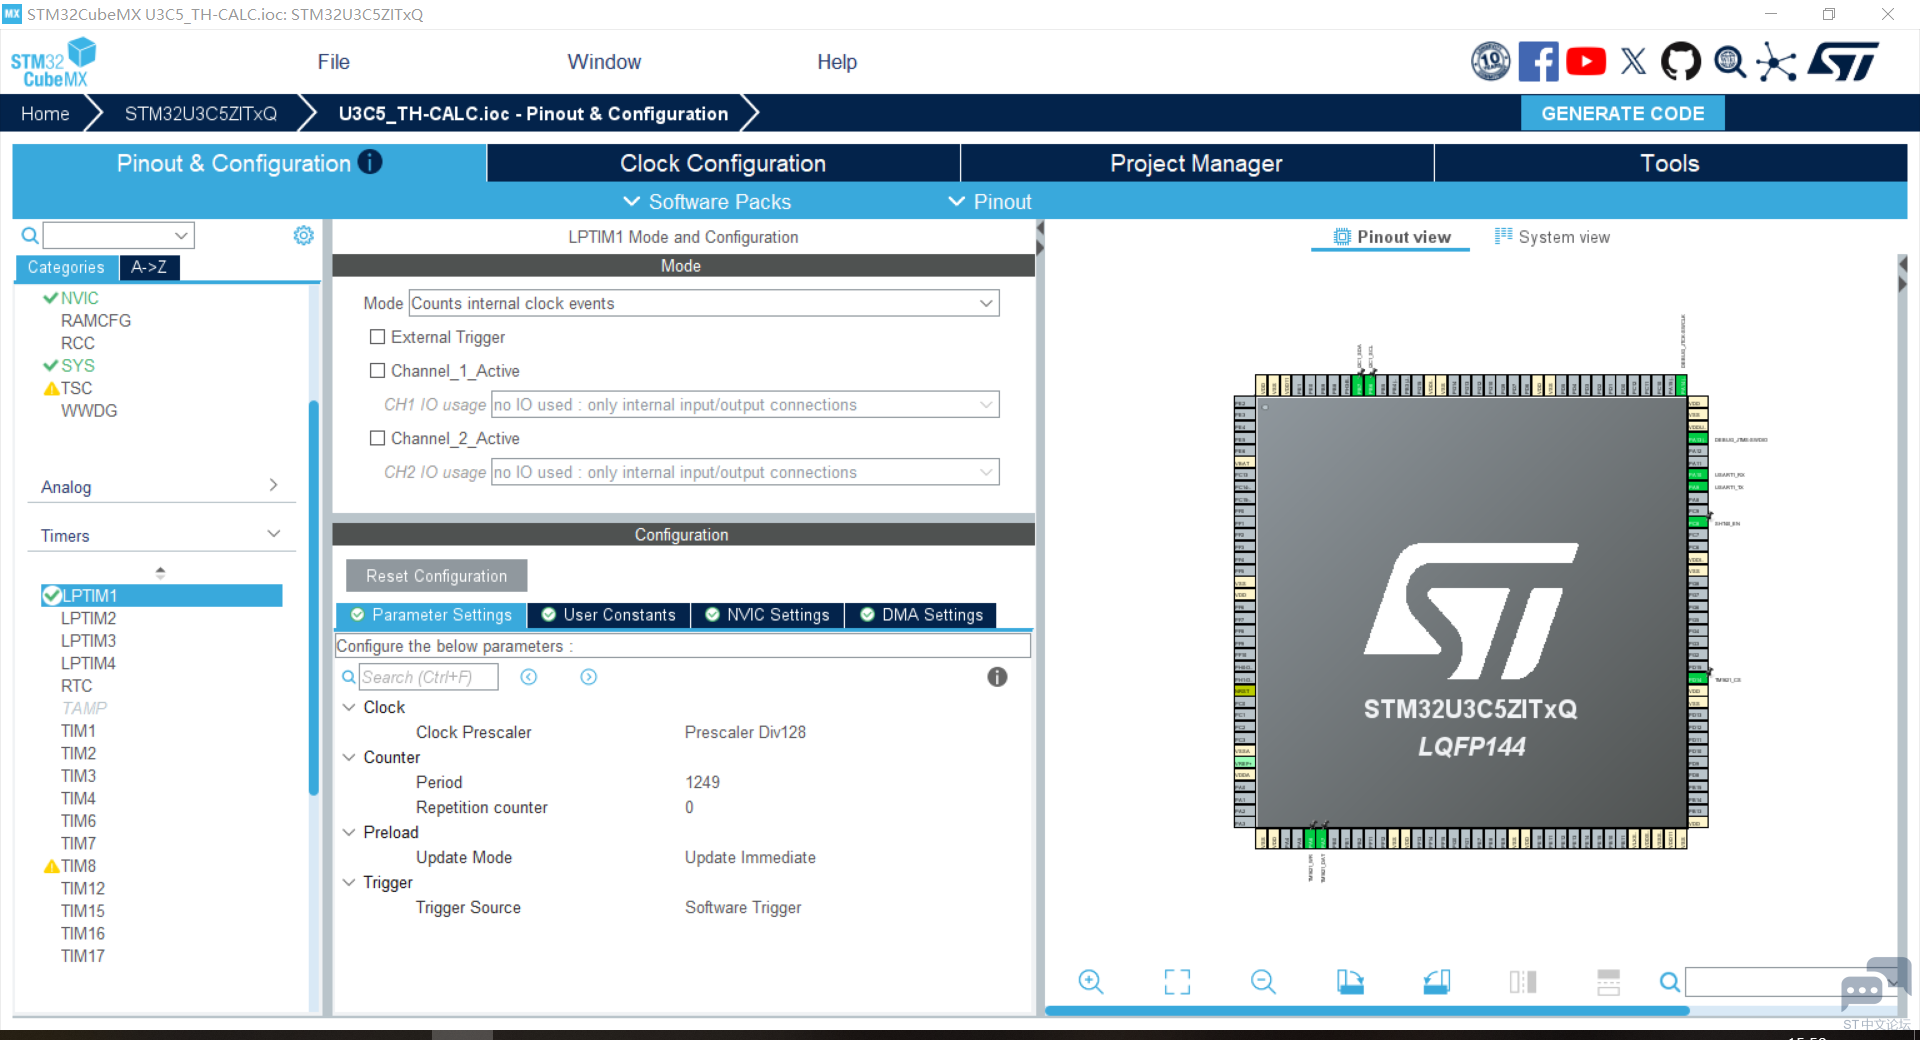Click the Period value 1249
Image resolution: width=1920 pixels, height=1040 pixels.
[702, 782]
